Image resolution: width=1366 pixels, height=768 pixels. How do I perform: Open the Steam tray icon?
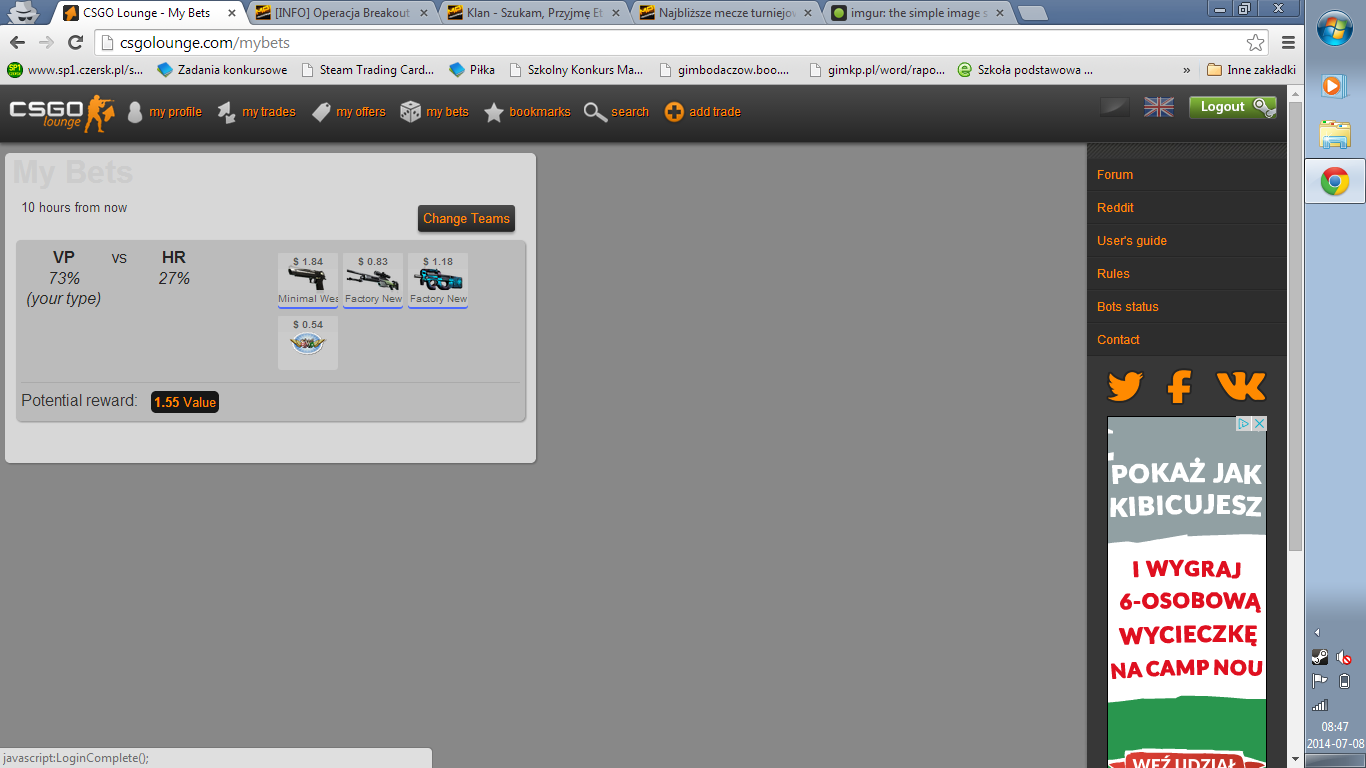(x=1320, y=658)
